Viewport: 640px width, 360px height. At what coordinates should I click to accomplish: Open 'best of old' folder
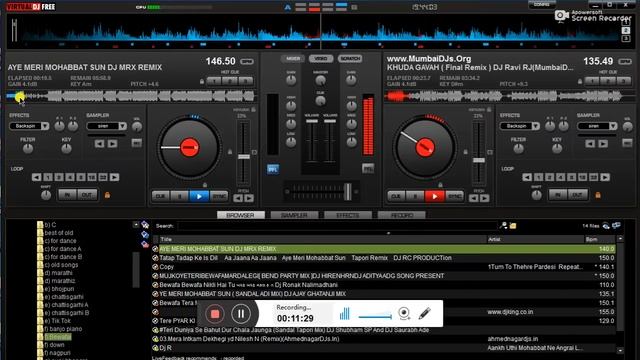pos(59,233)
